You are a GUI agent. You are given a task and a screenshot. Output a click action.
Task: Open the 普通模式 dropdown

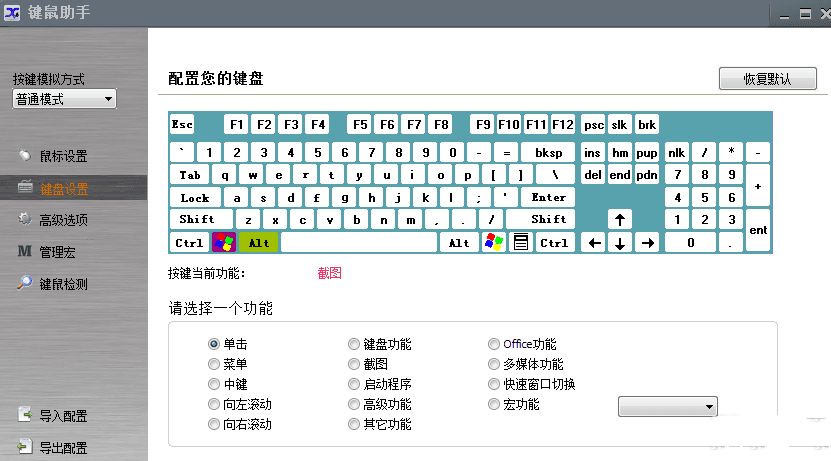click(x=64, y=99)
